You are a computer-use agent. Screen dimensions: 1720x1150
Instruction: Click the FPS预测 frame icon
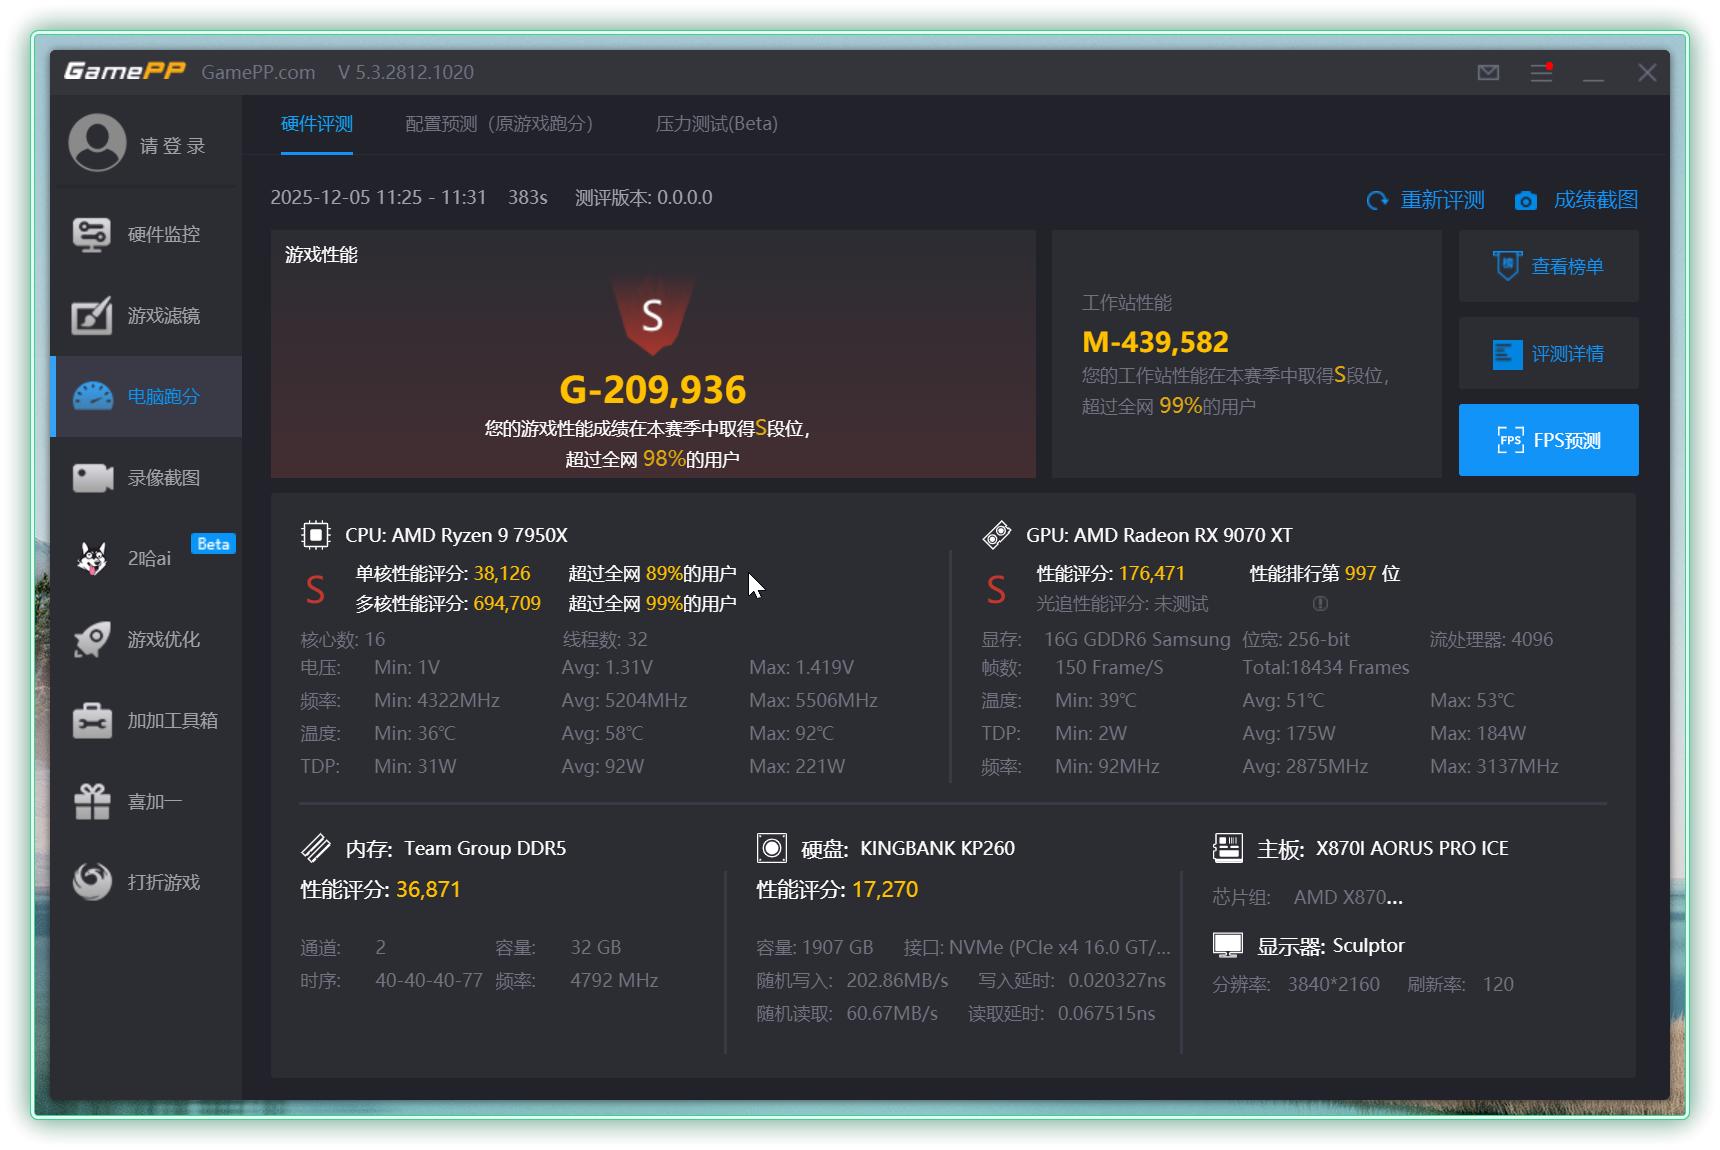[1510, 440]
